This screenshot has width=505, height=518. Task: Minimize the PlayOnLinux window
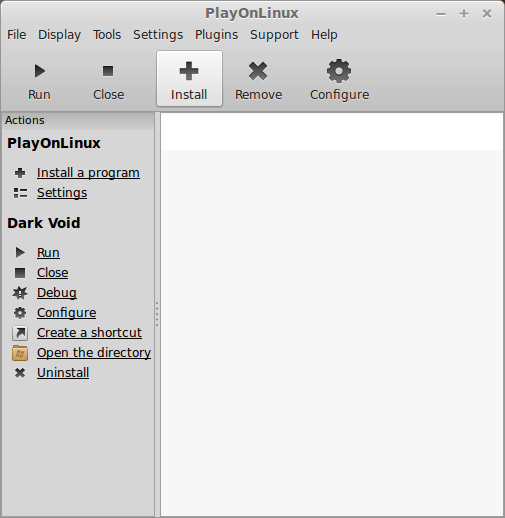pos(441,14)
